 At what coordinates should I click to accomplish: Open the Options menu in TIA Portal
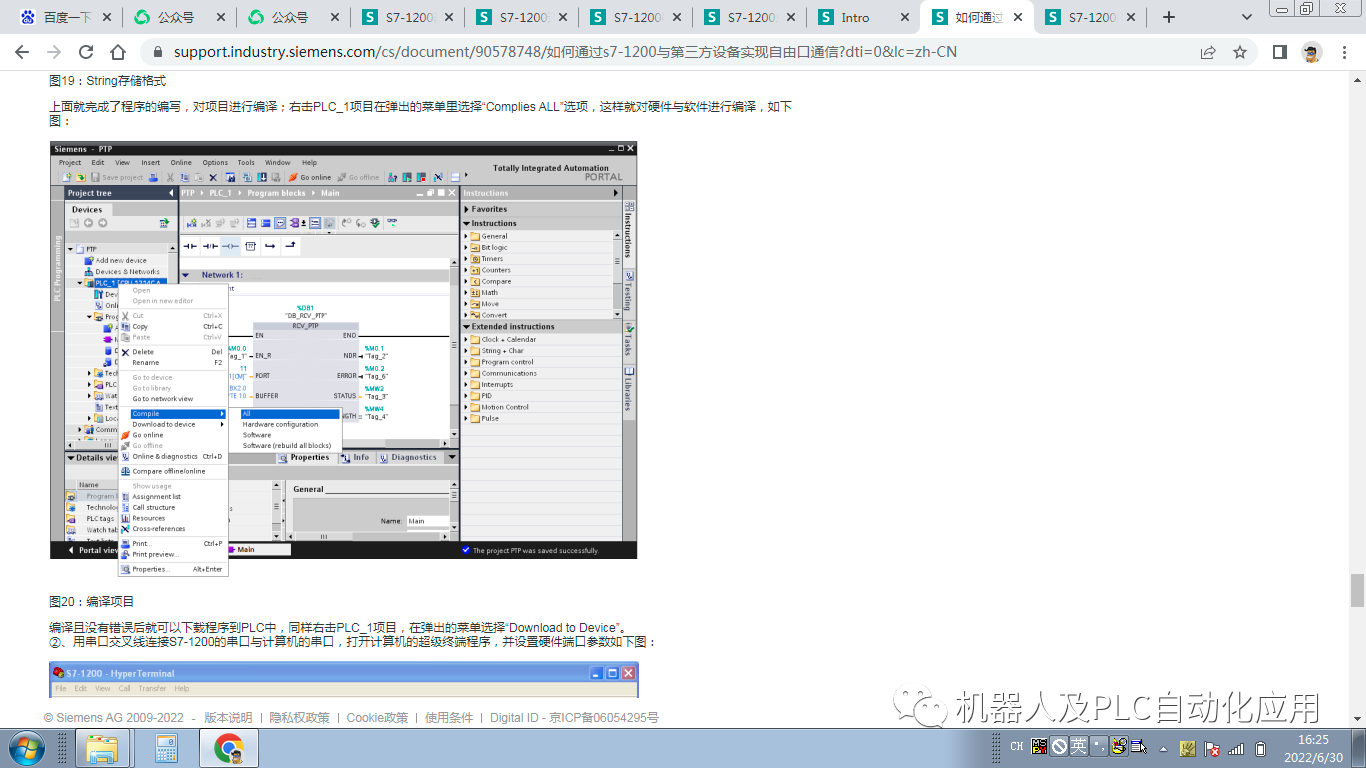(215, 162)
